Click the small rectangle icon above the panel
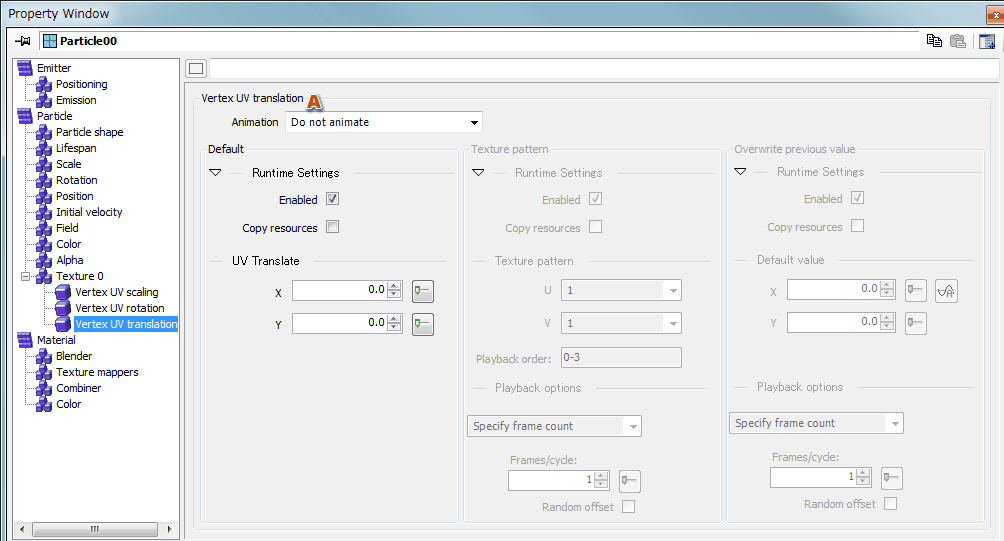This screenshot has width=1004, height=541. click(196, 69)
